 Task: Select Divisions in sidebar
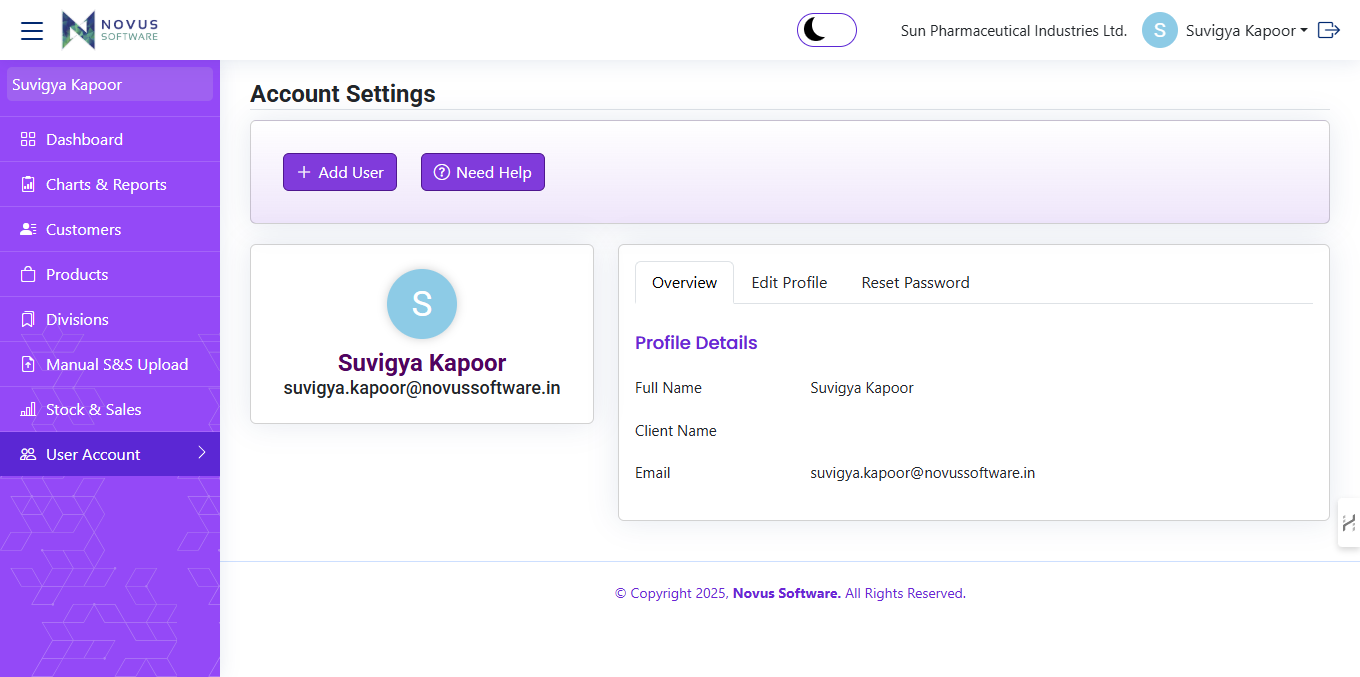[110, 319]
